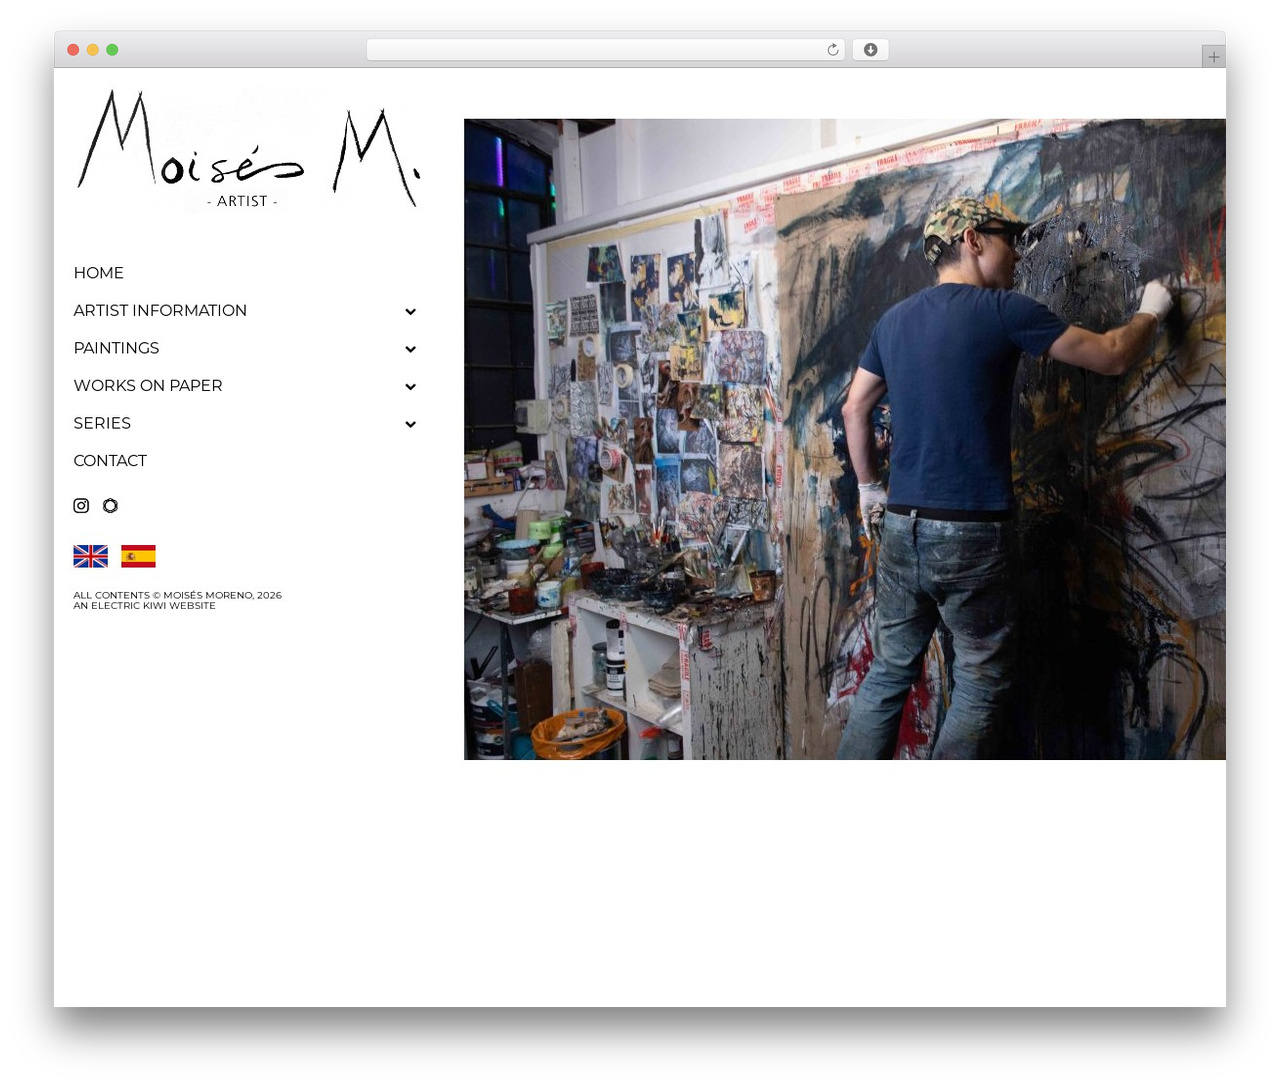Open a new tab with plus button
This screenshot has height=1084, width=1280.
point(1213,57)
